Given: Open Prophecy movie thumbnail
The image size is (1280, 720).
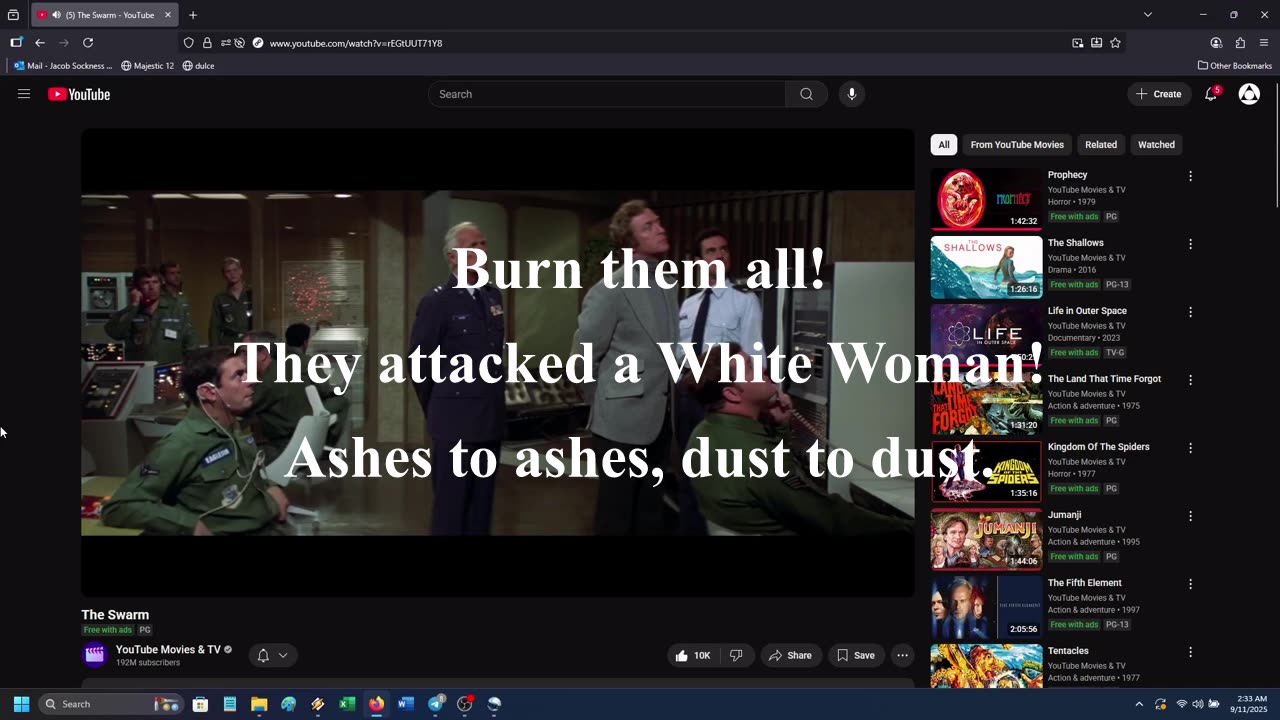Looking at the screenshot, I should [986, 199].
